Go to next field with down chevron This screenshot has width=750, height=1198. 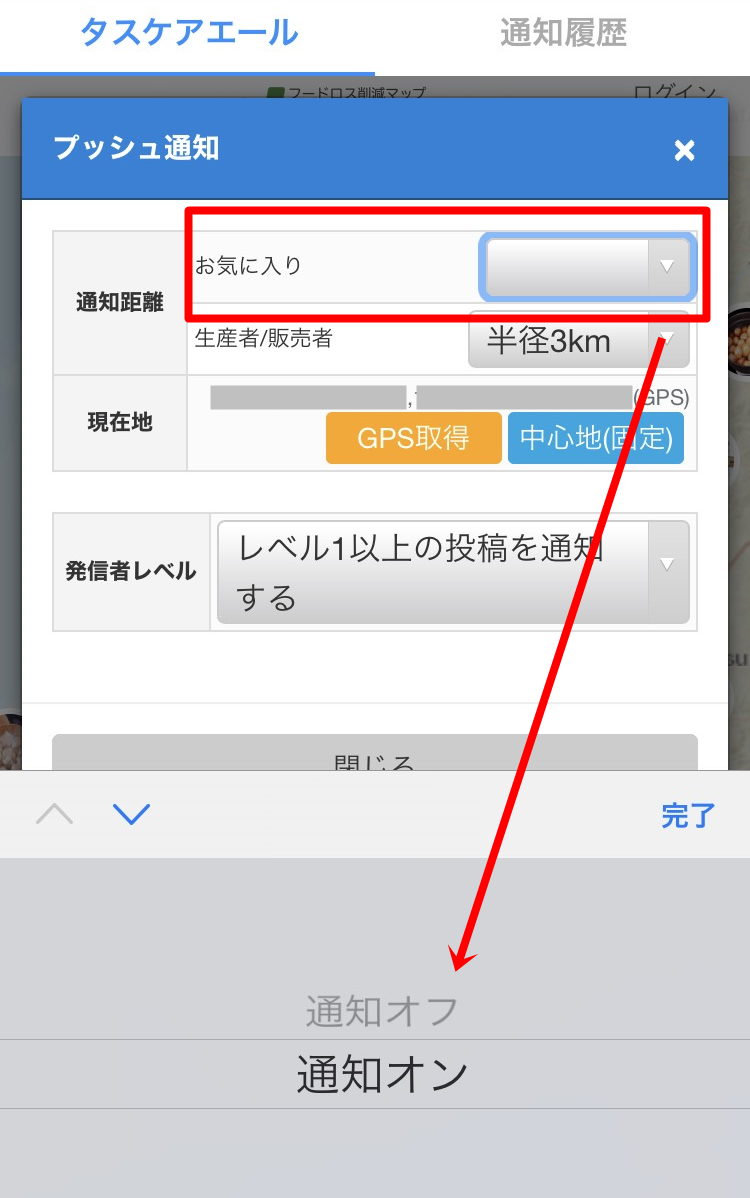click(131, 814)
